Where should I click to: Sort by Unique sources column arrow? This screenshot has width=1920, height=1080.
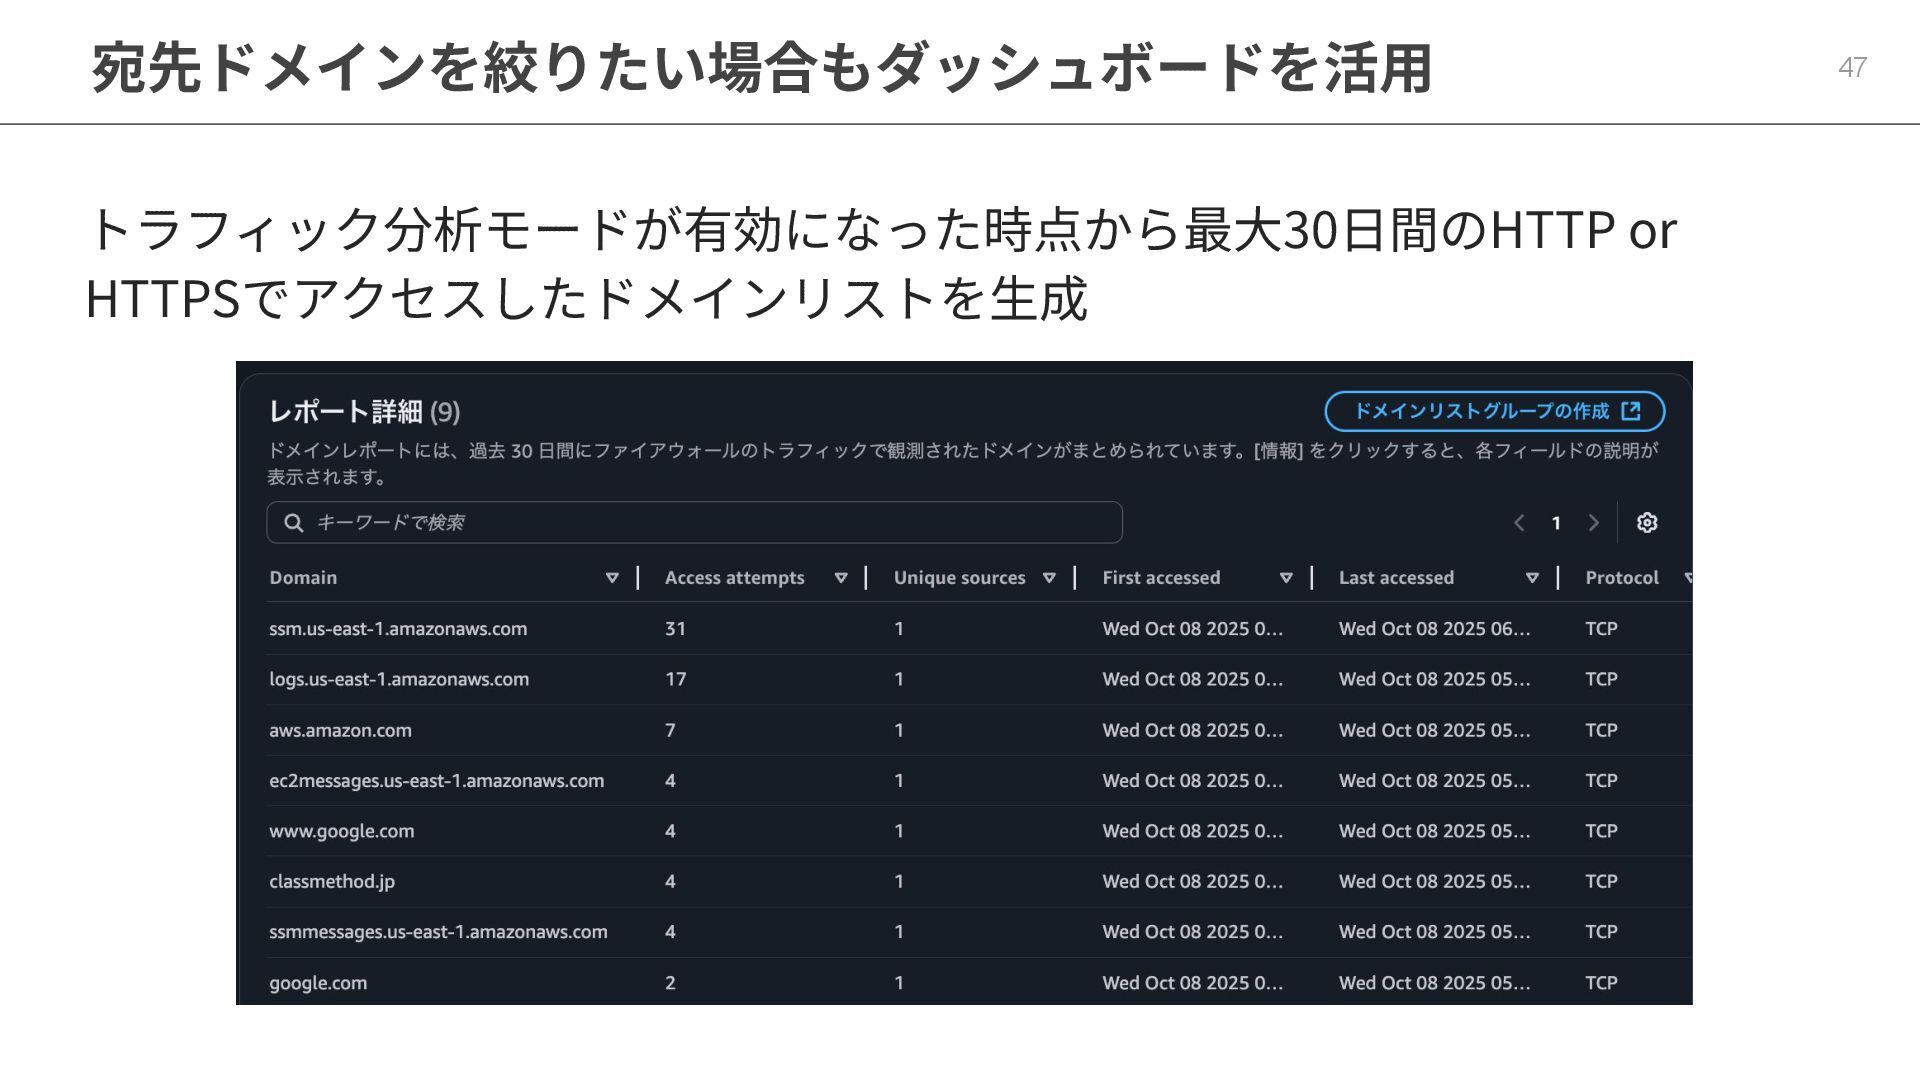pyautogui.click(x=1049, y=578)
